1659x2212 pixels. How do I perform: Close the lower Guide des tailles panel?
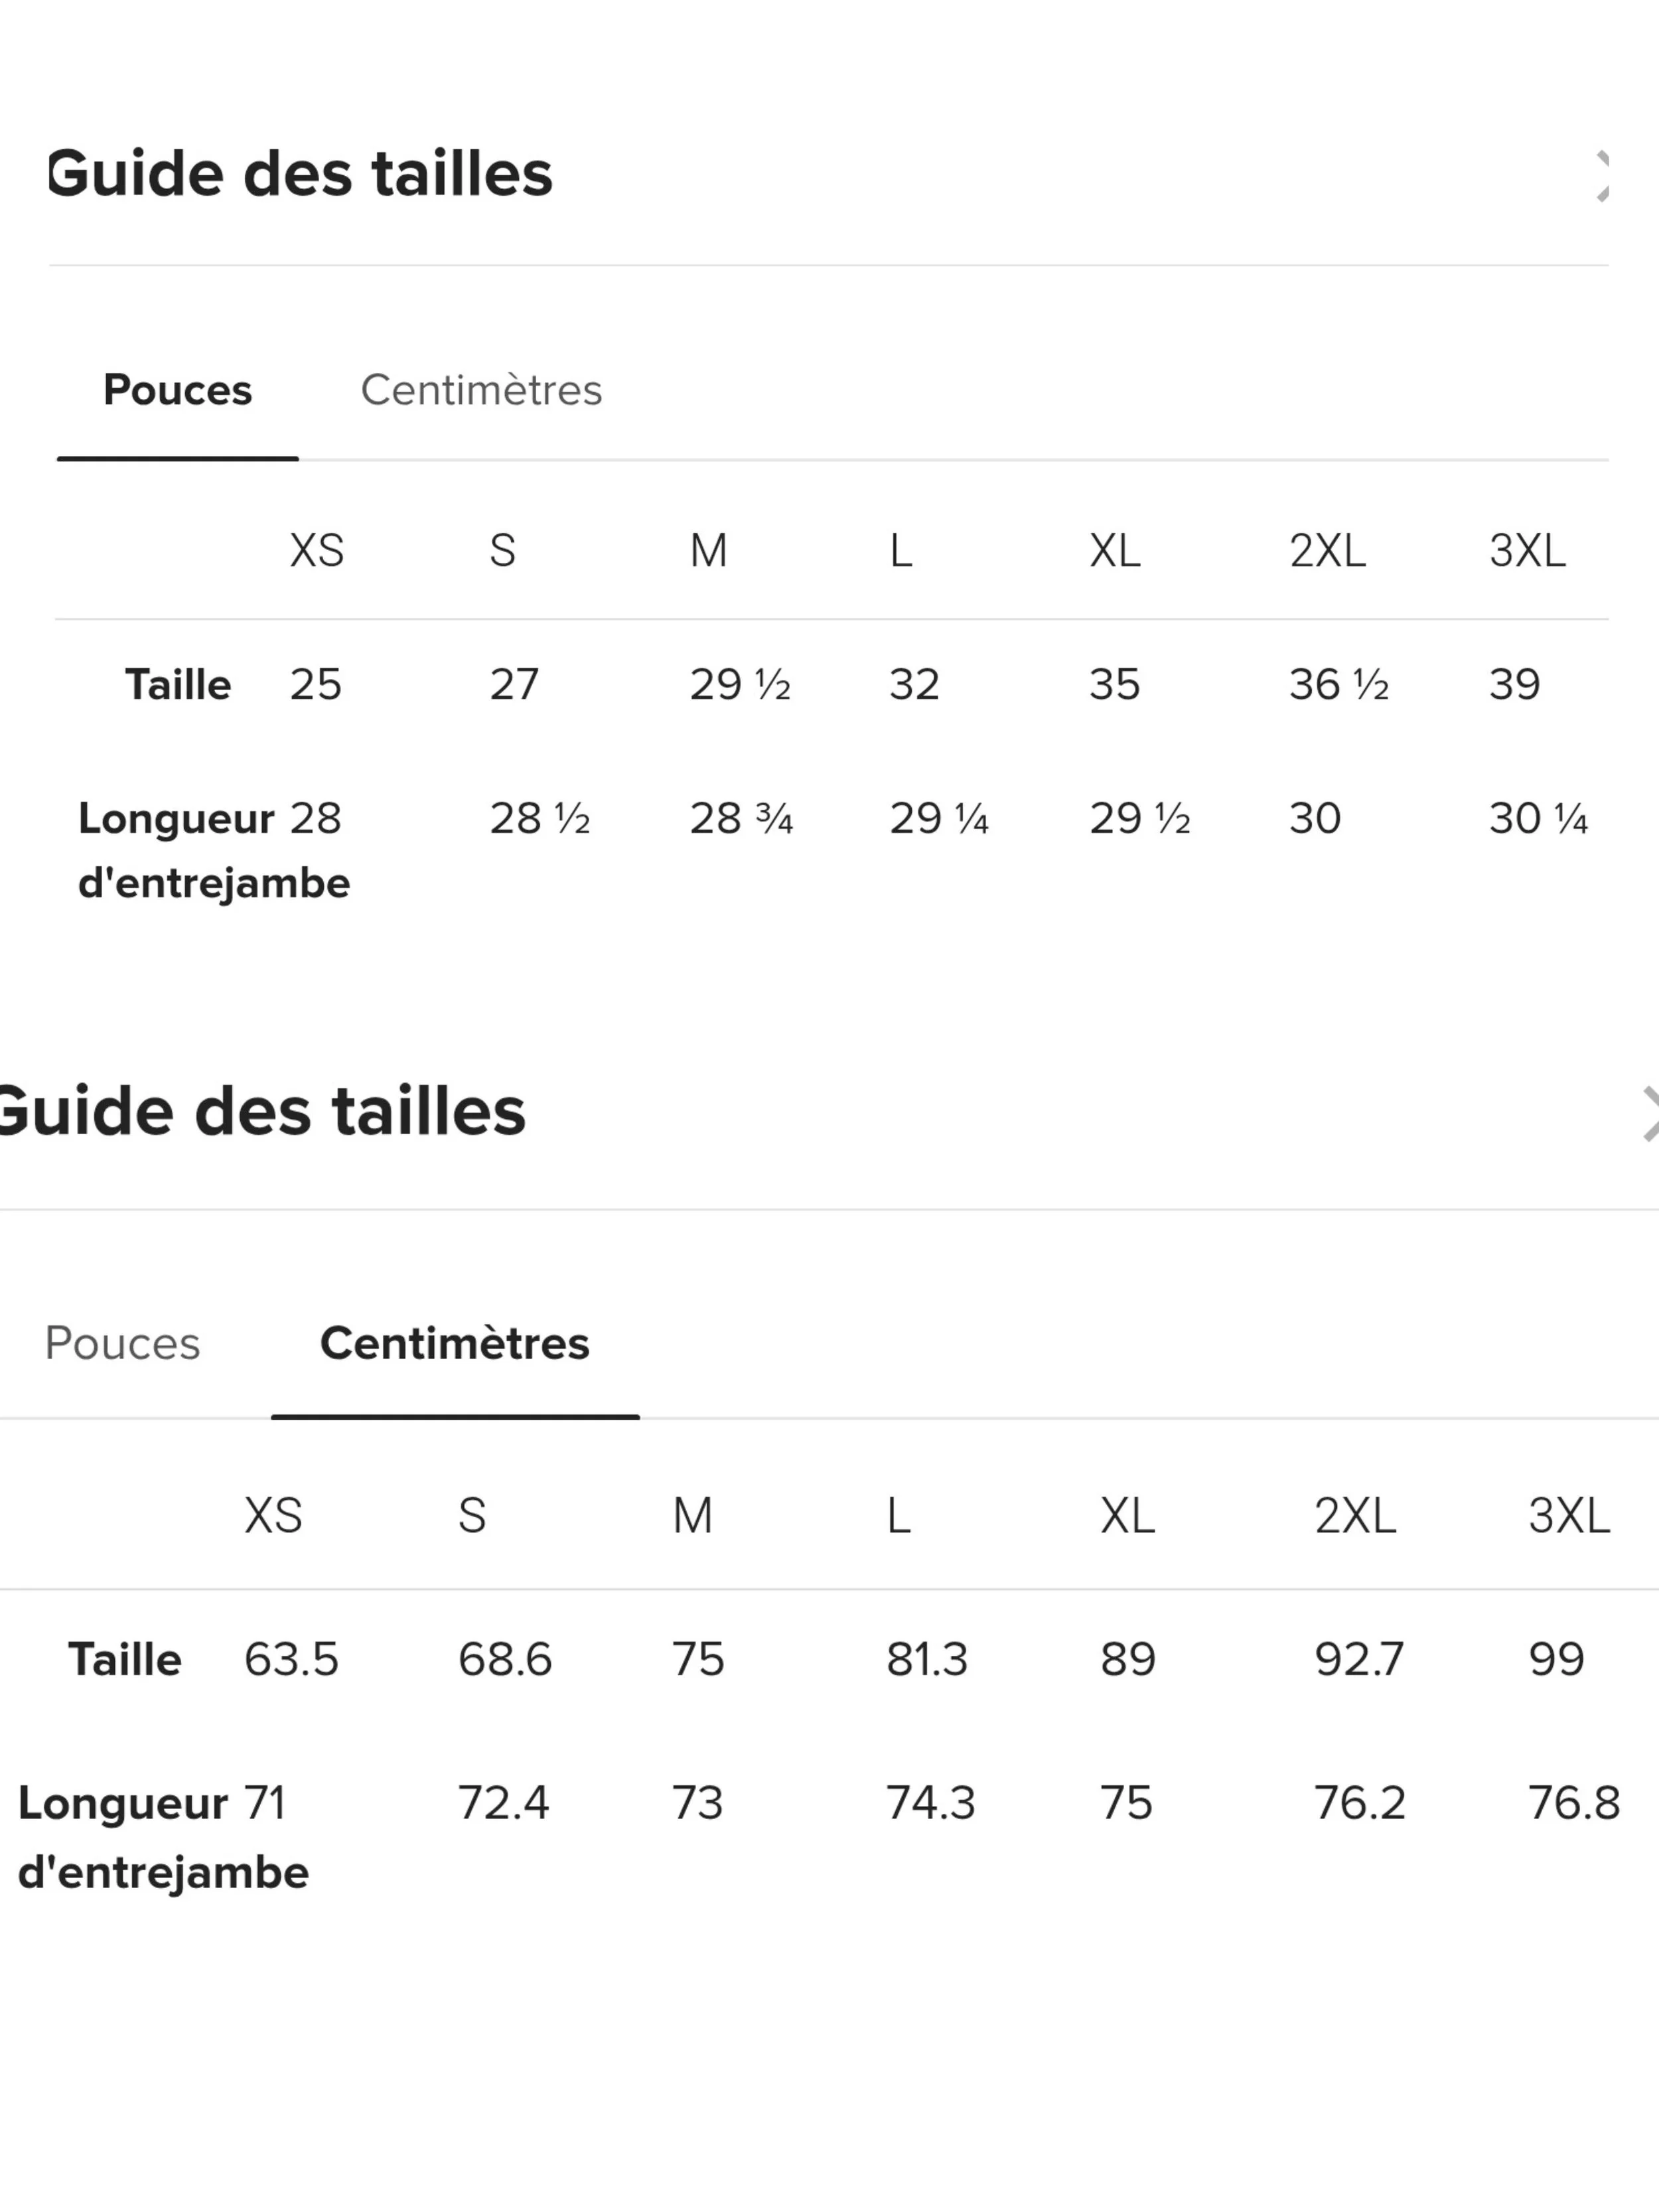tap(1650, 1114)
